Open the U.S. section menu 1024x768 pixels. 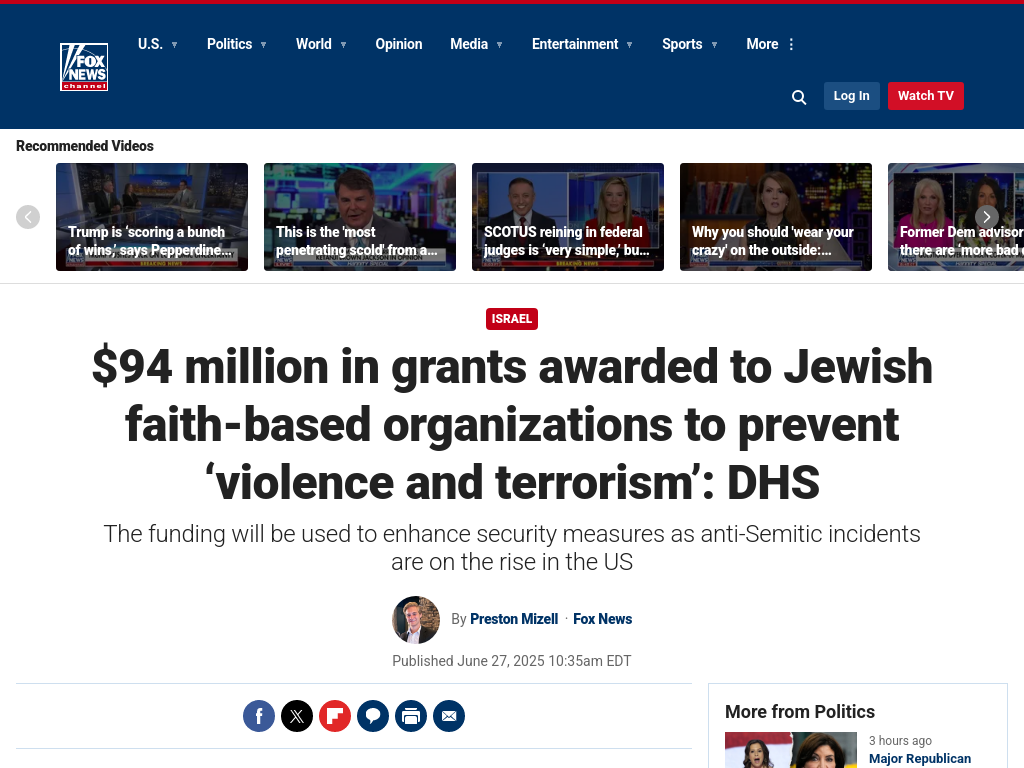pos(150,44)
